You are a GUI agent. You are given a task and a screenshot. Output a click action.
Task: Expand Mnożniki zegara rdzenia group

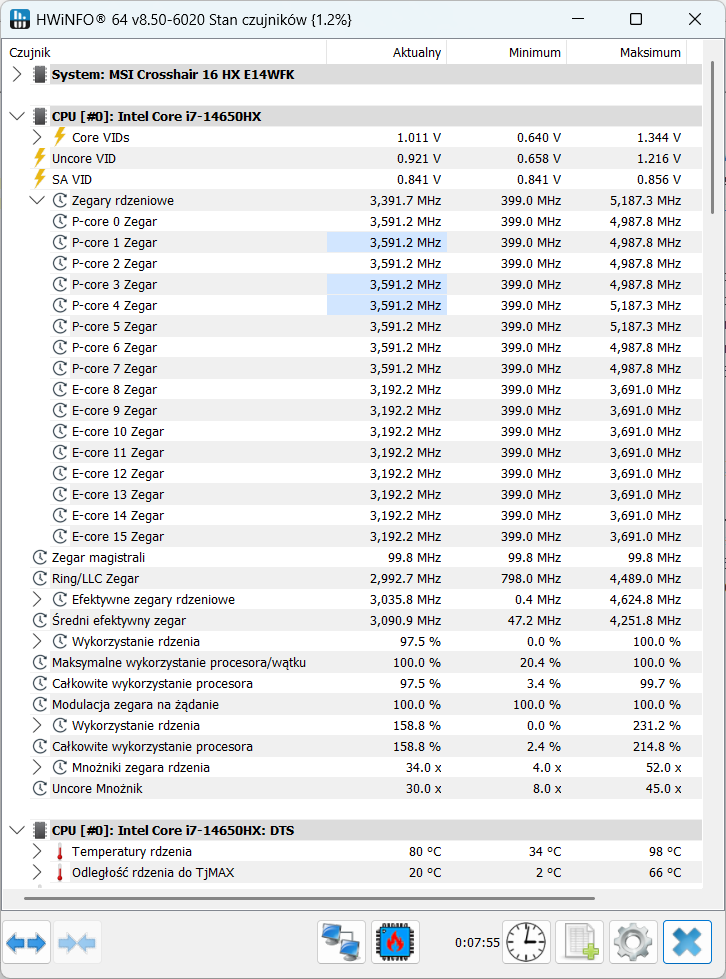coord(37,767)
